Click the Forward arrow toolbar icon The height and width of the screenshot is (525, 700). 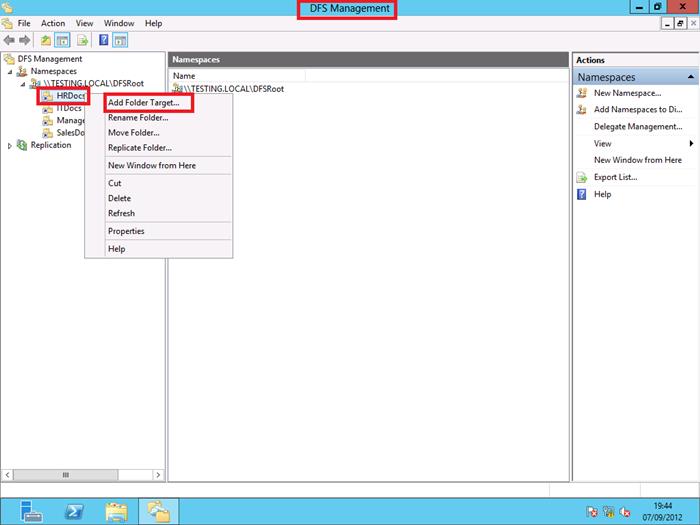point(25,41)
